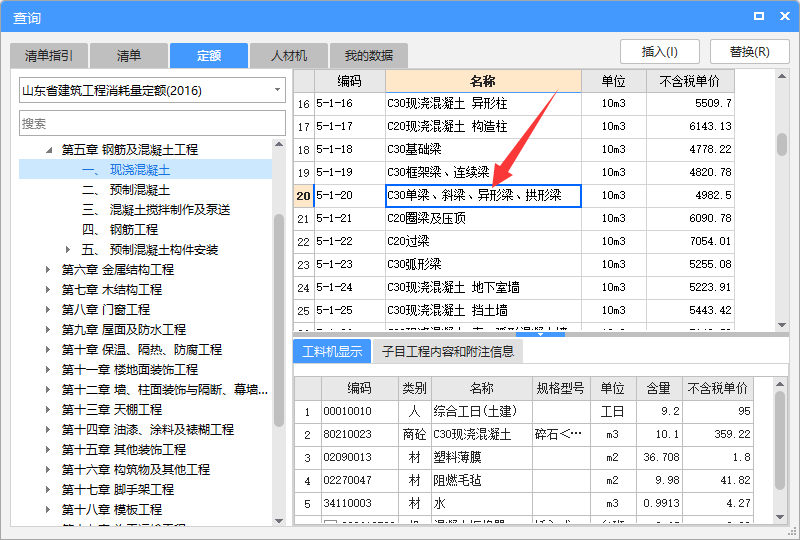The image size is (800, 540).
Task: Select the C30框架梁、连续梁 row
Action: point(514,173)
